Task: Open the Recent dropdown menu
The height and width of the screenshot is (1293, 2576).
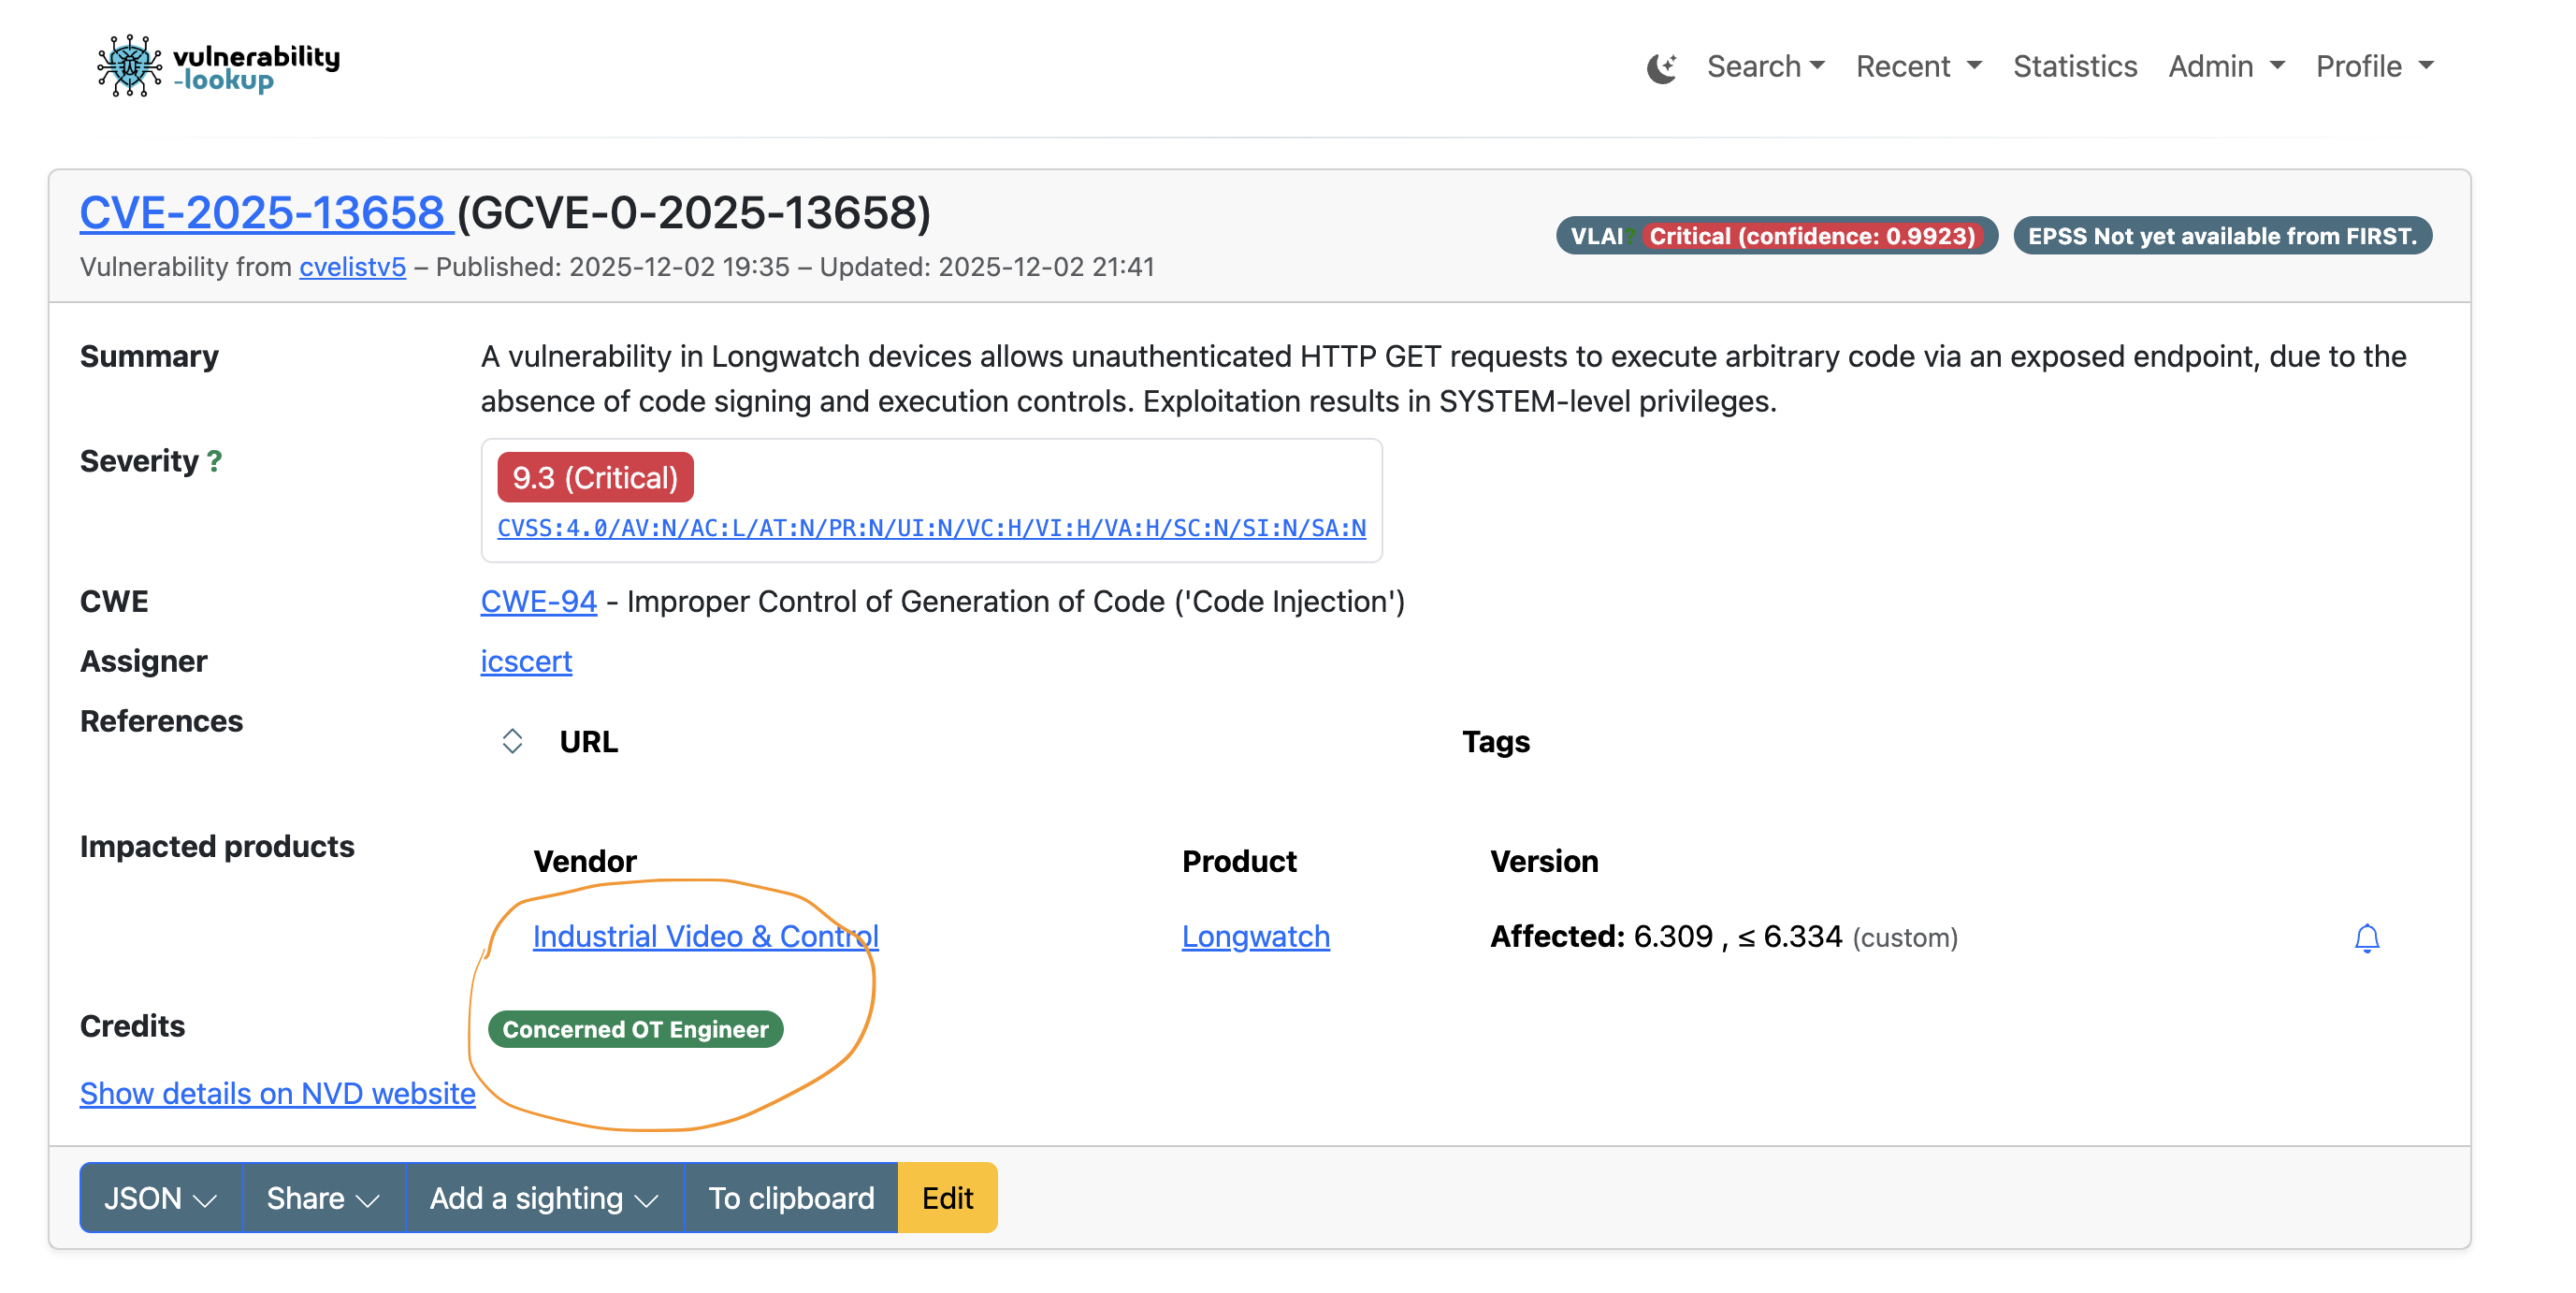Action: coord(1917,66)
